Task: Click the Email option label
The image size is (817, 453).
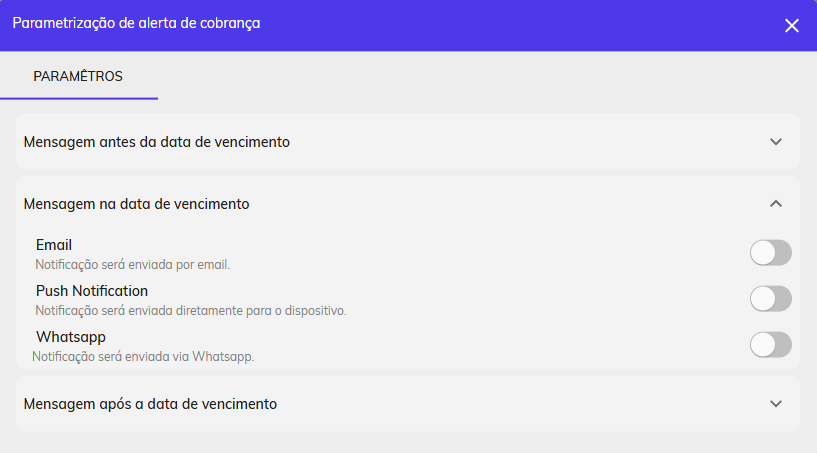Action: pyautogui.click(x=54, y=245)
